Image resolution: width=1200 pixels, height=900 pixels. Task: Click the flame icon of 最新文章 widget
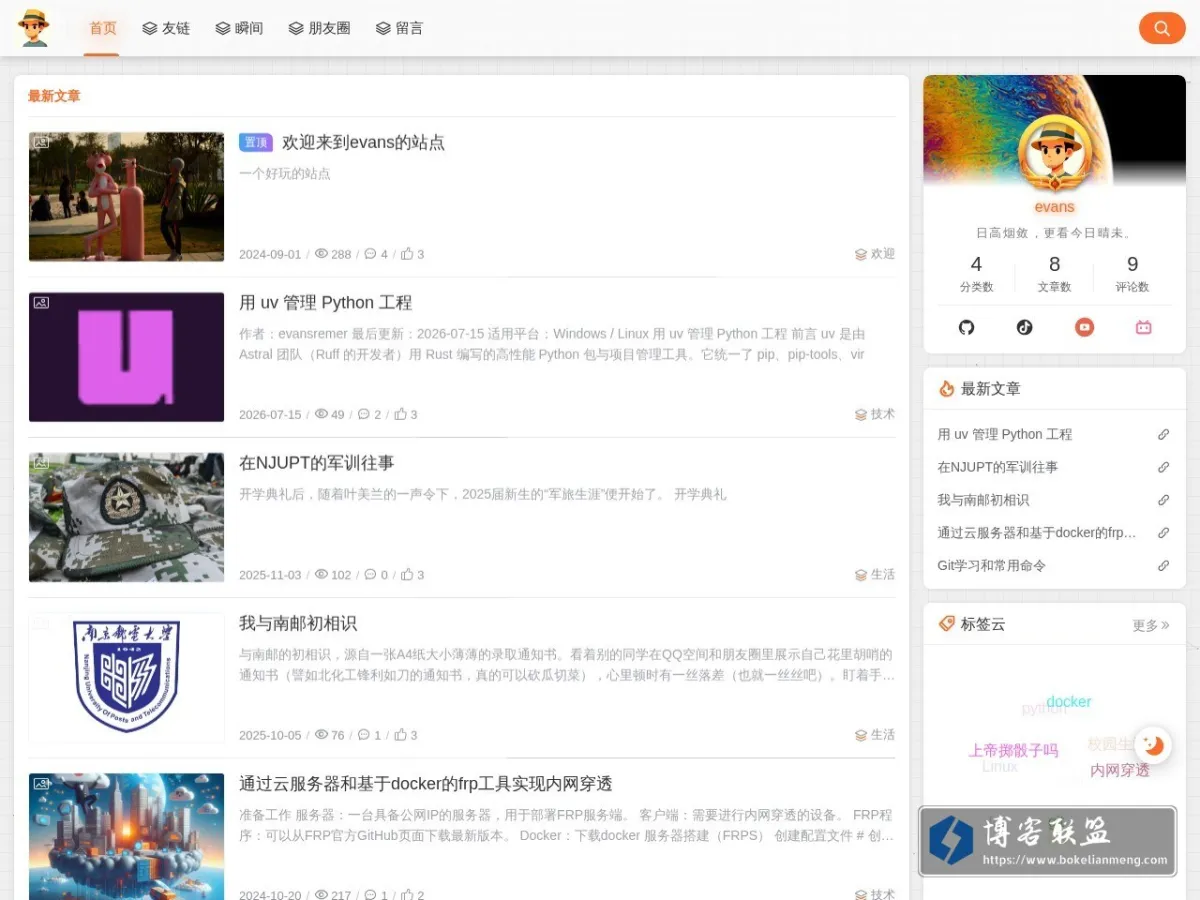(x=946, y=389)
